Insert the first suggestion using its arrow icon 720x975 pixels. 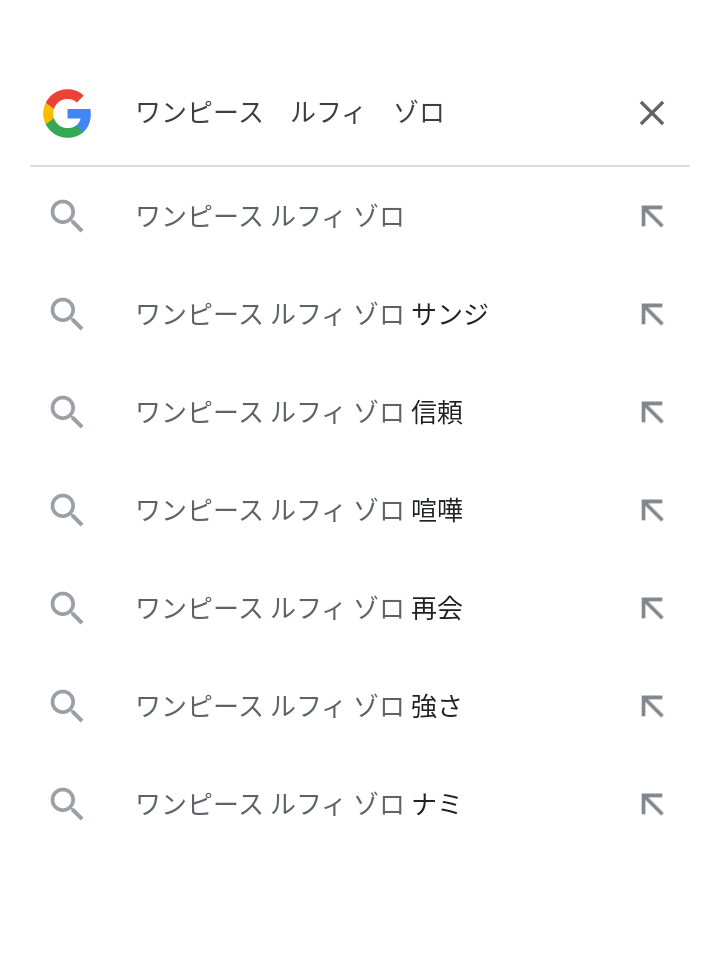pos(652,216)
